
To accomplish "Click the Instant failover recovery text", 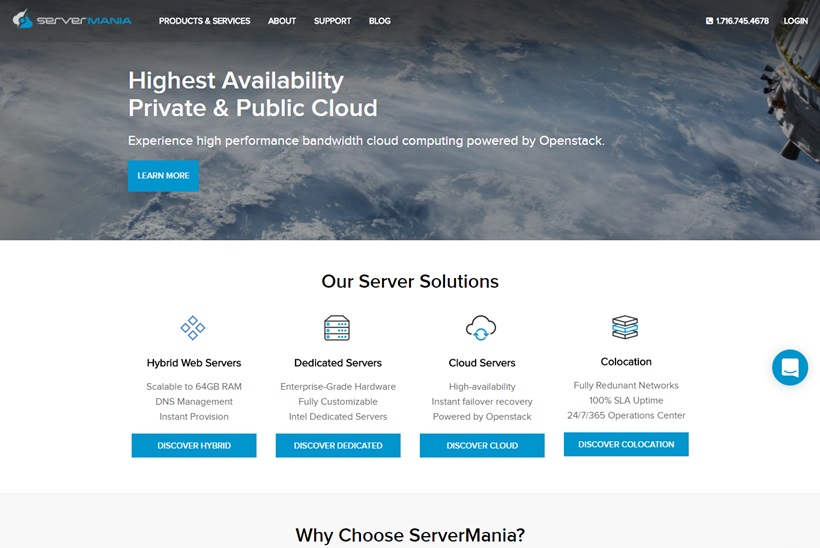I will coord(482,402).
